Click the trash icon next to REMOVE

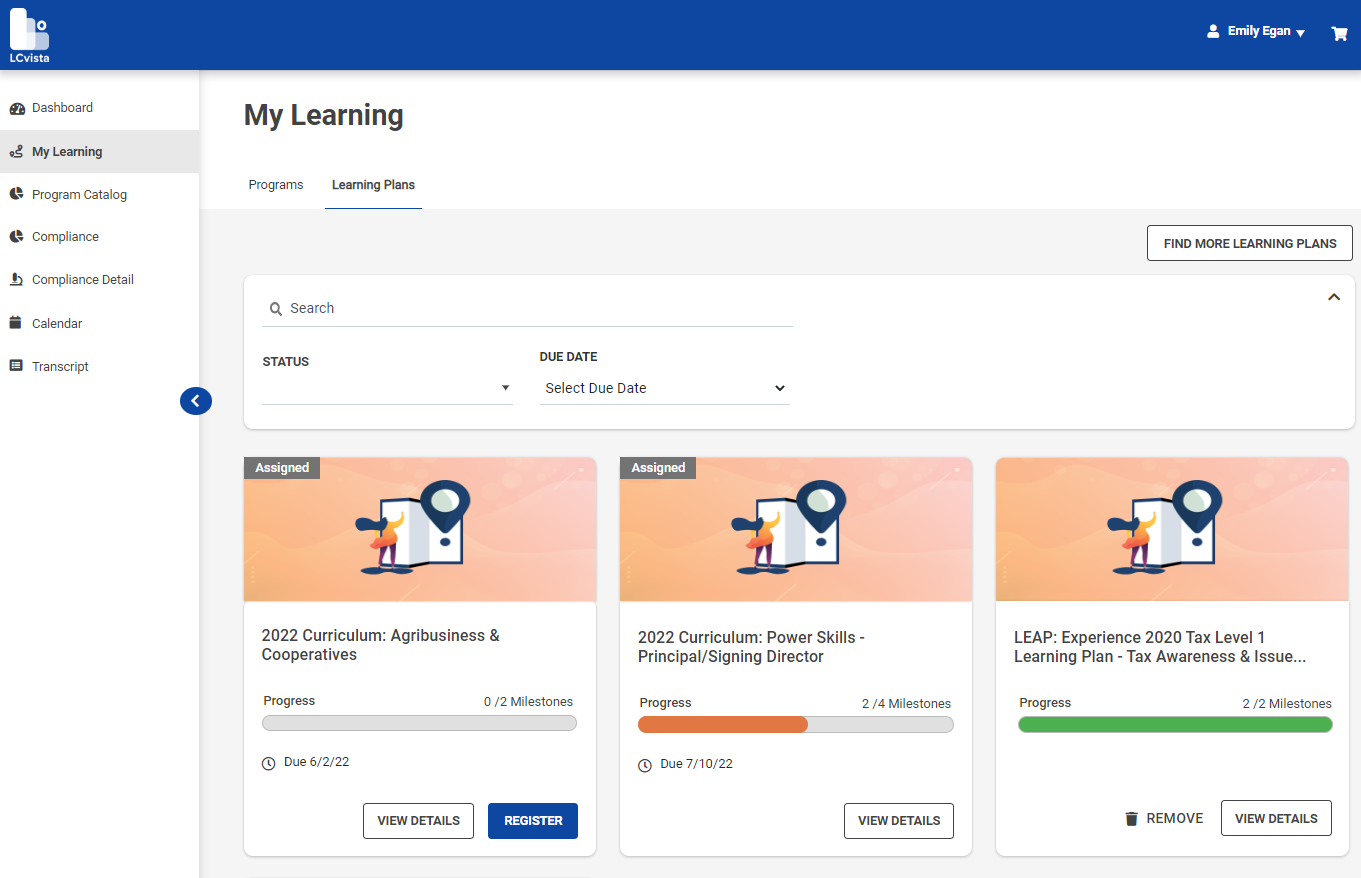(1131, 817)
